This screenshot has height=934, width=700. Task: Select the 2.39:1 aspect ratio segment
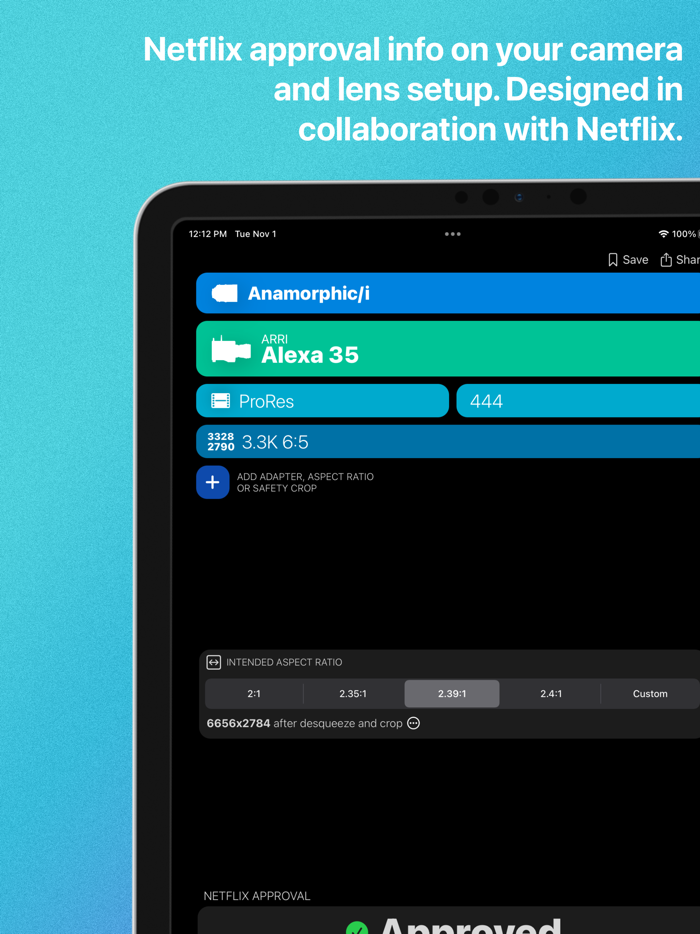(x=452, y=693)
